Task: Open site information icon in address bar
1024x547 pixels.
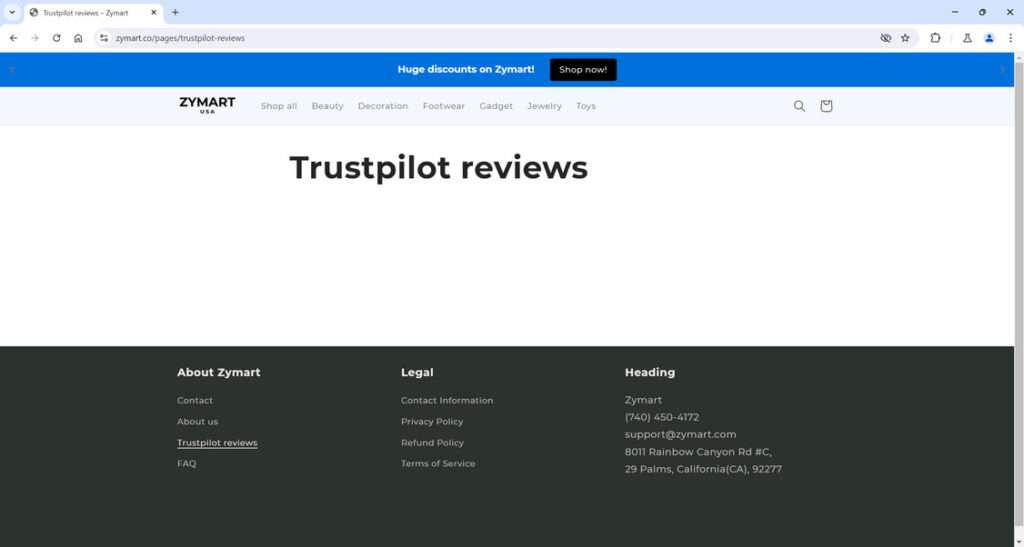Action: pos(104,38)
